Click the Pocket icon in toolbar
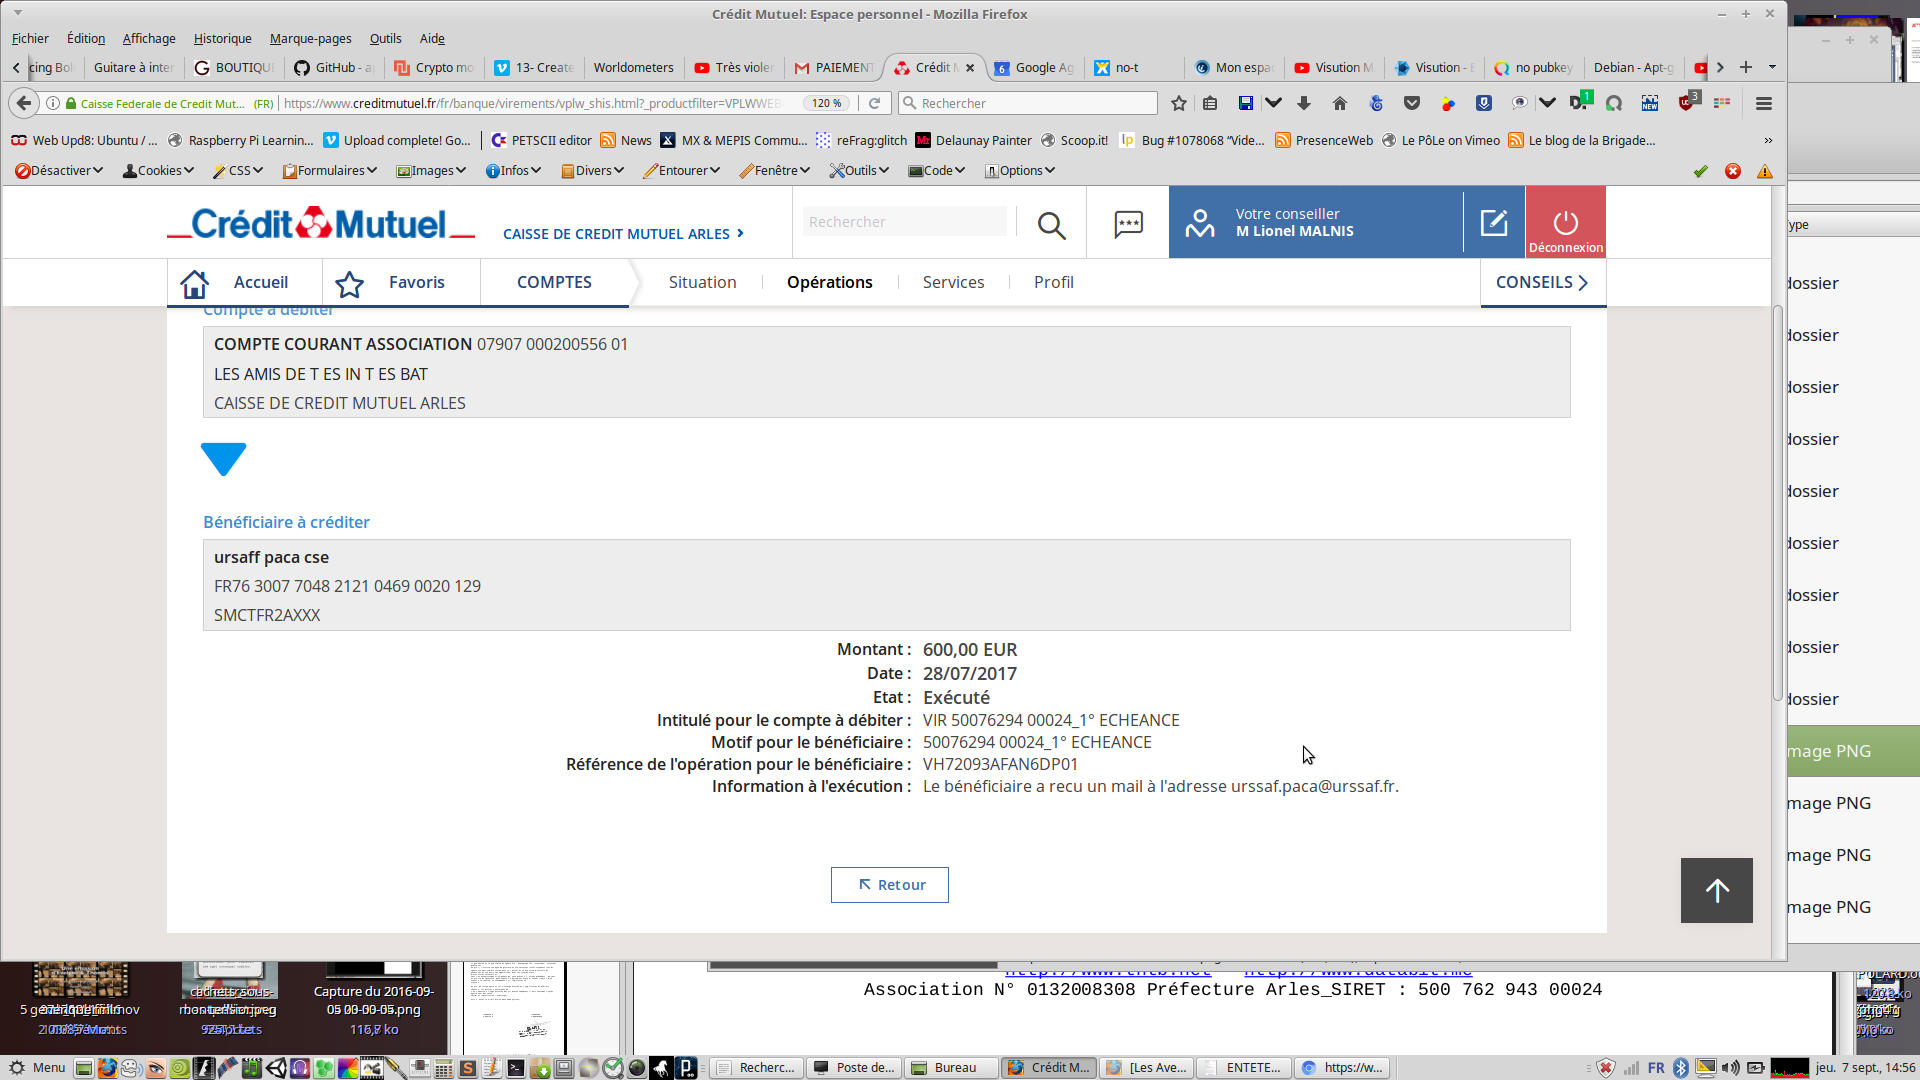This screenshot has width=1920, height=1080. pyautogui.click(x=1411, y=103)
